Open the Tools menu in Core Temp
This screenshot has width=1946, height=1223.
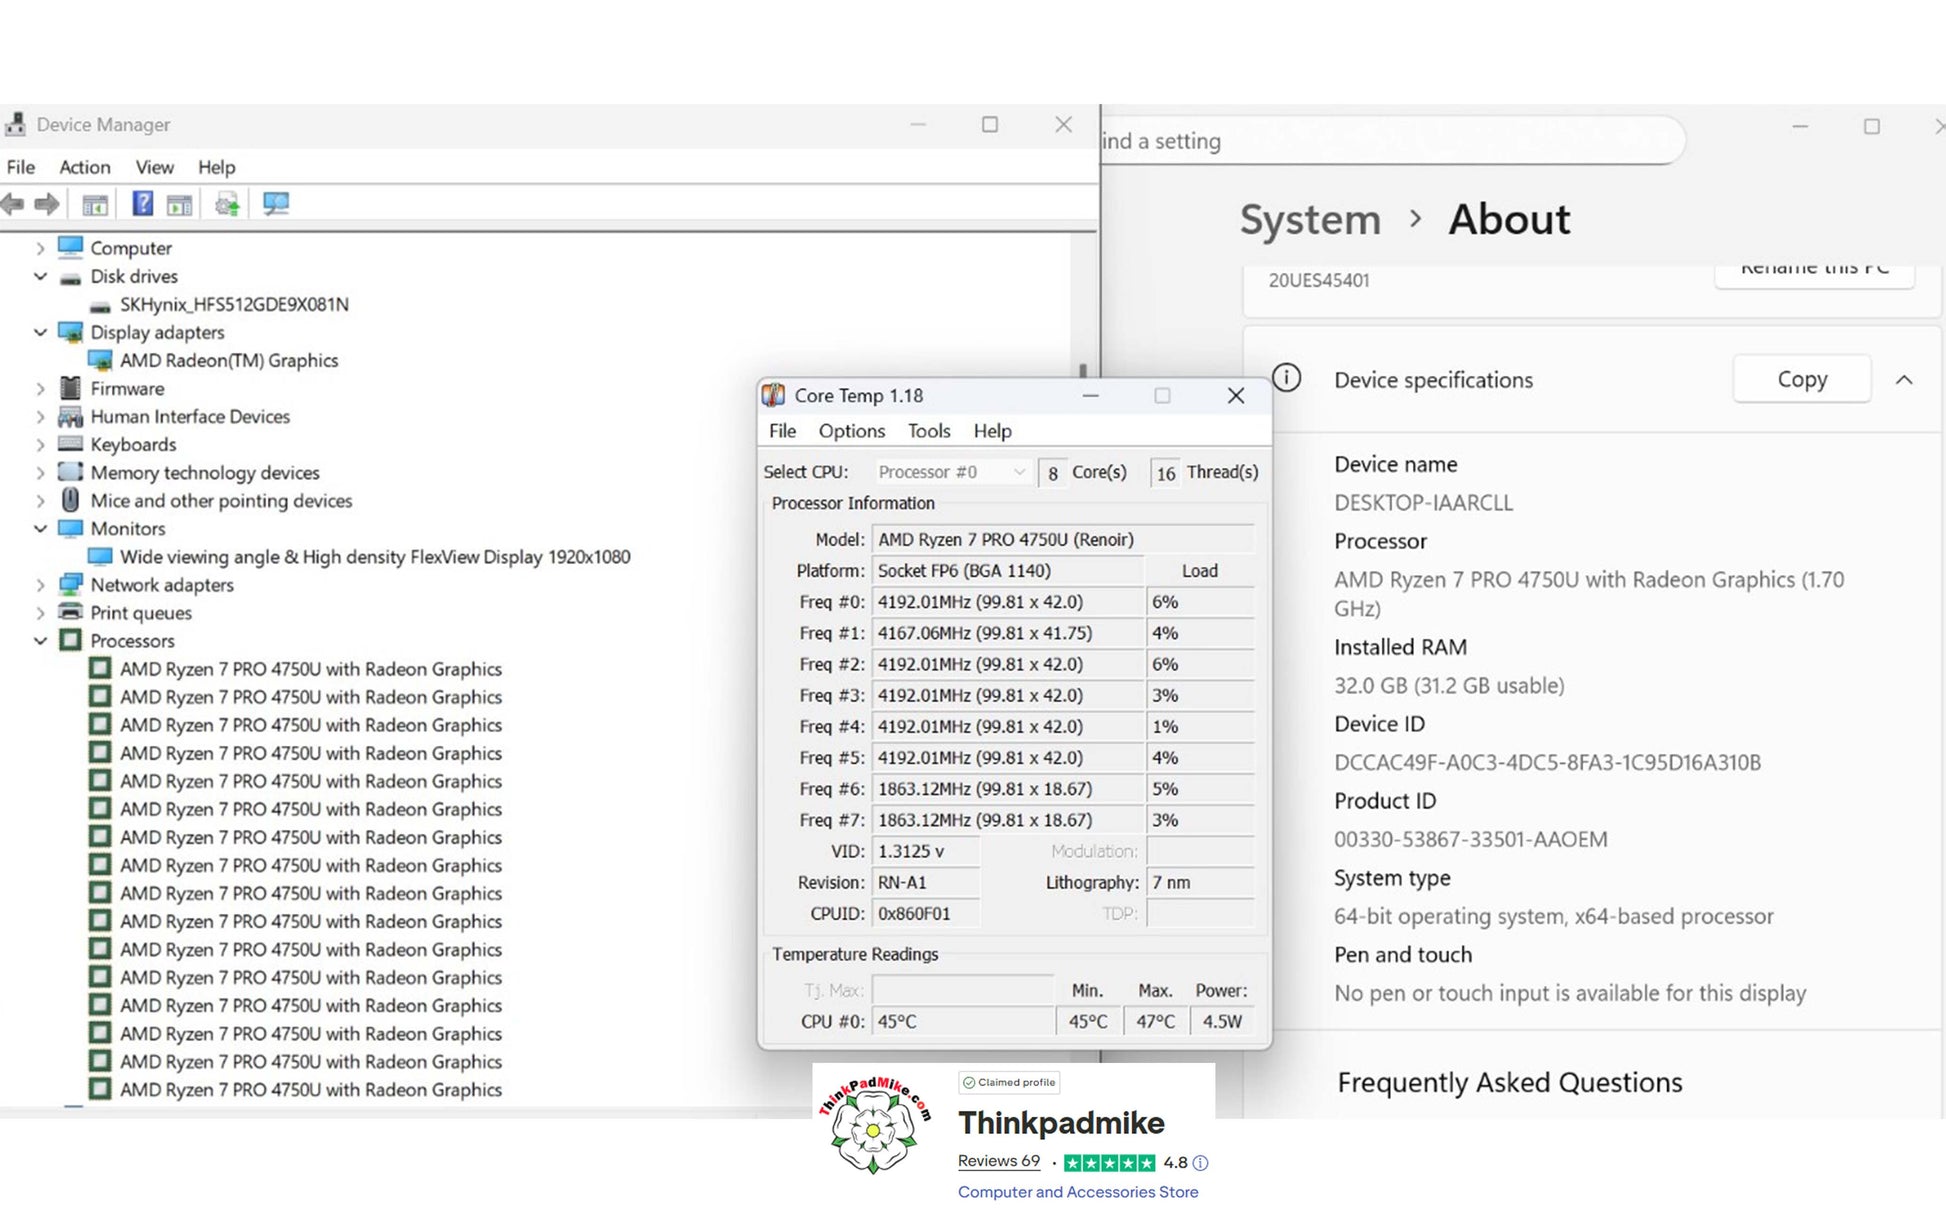[x=928, y=431]
